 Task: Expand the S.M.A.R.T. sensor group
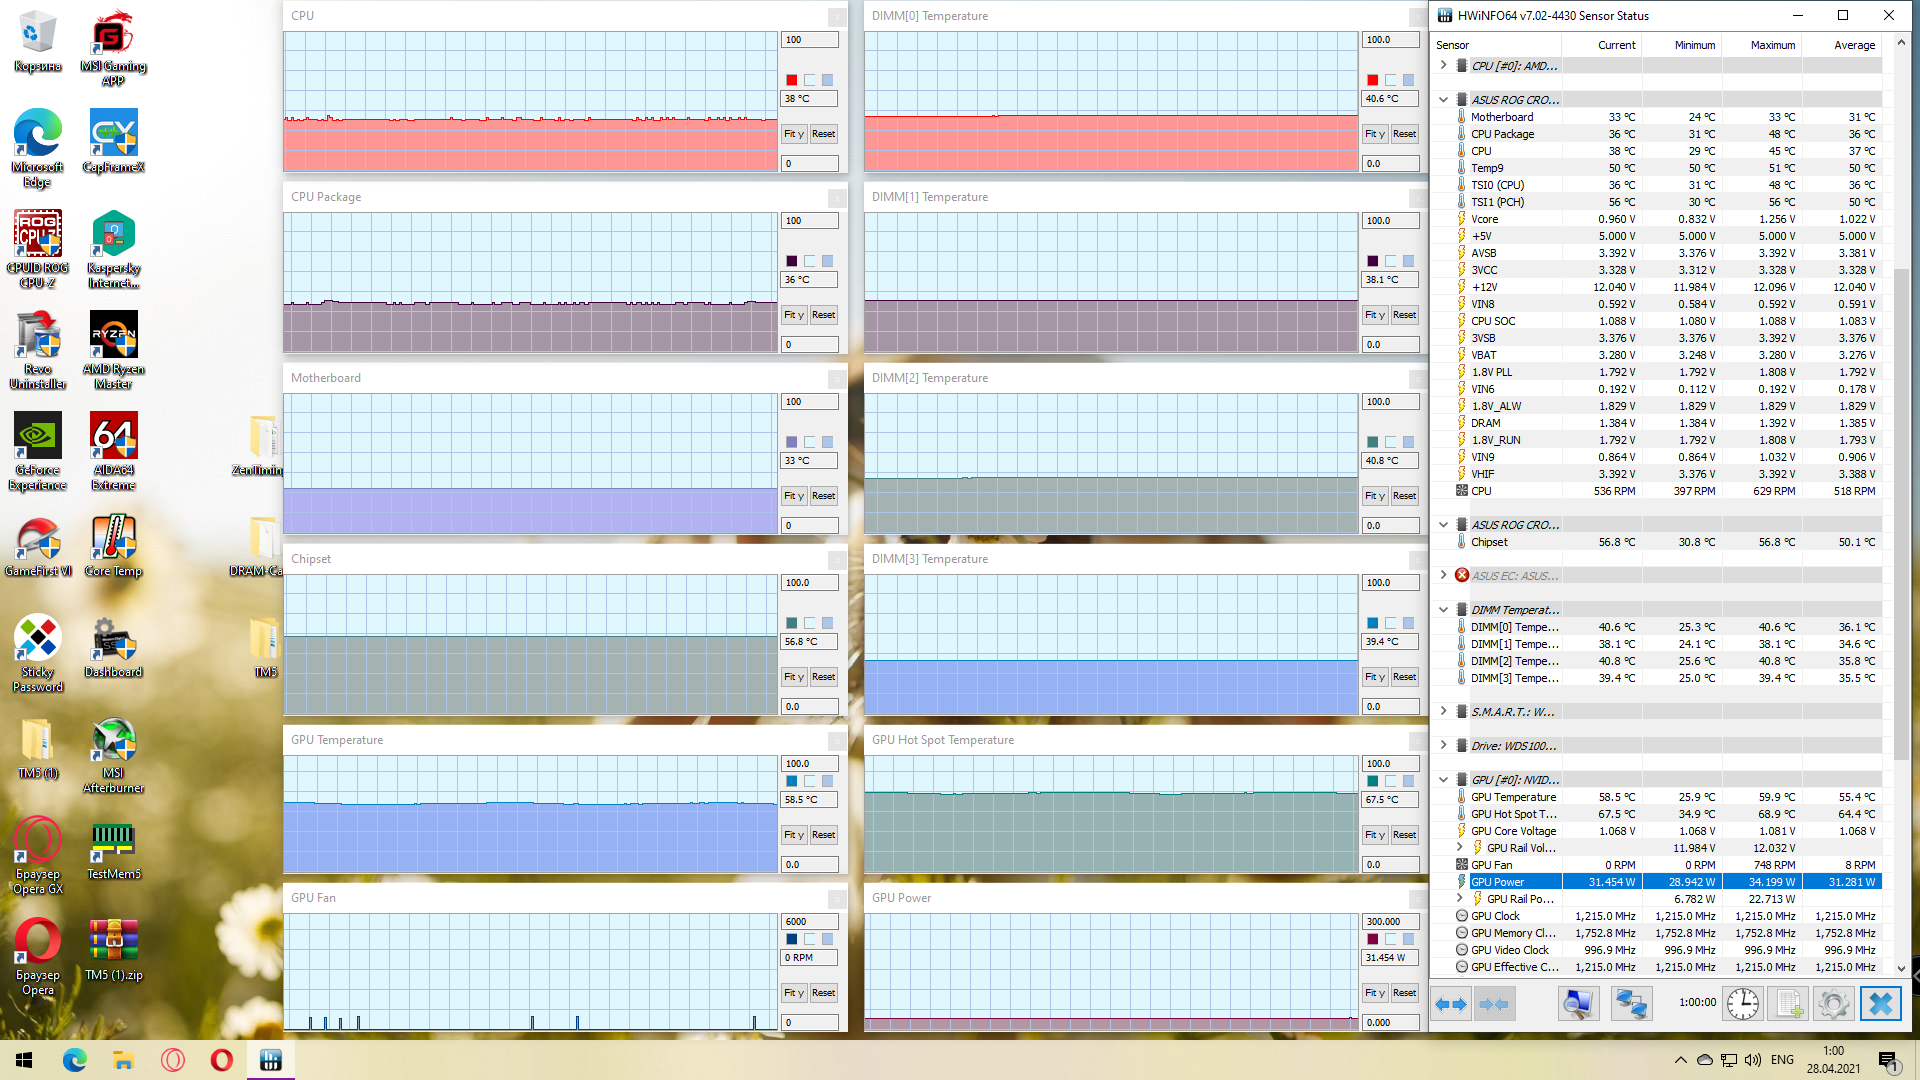tap(1443, 712)
